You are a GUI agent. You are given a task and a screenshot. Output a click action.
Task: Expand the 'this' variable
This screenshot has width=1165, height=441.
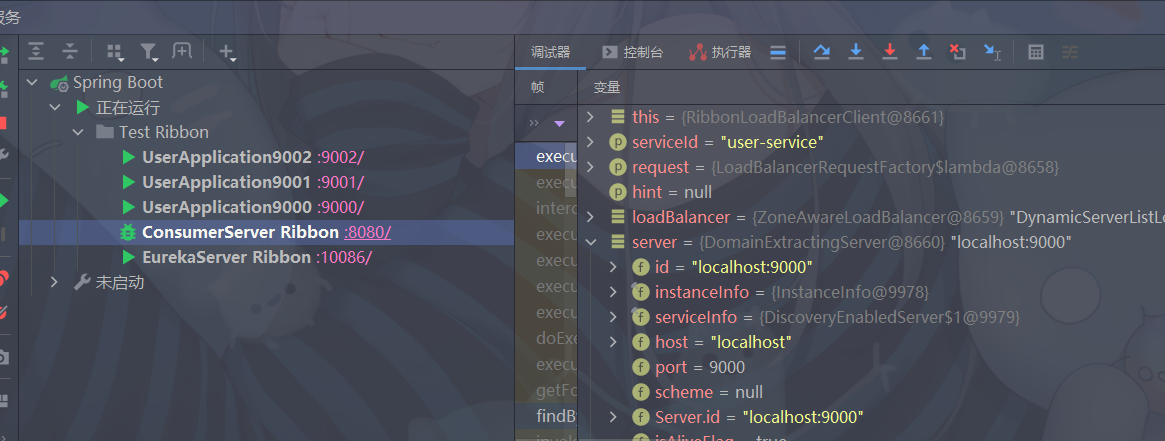pyautogui.click(x=590, y=117)
